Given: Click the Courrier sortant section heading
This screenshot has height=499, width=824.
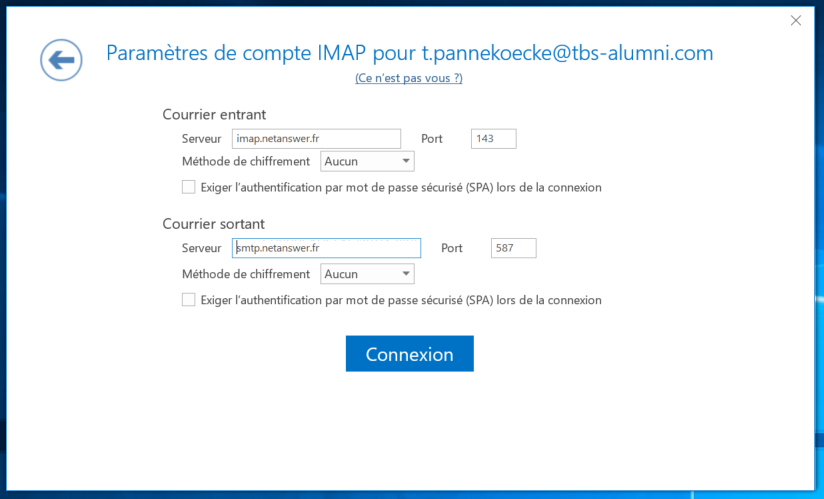Looking at the screenshot, I should [x=213, y=224].
